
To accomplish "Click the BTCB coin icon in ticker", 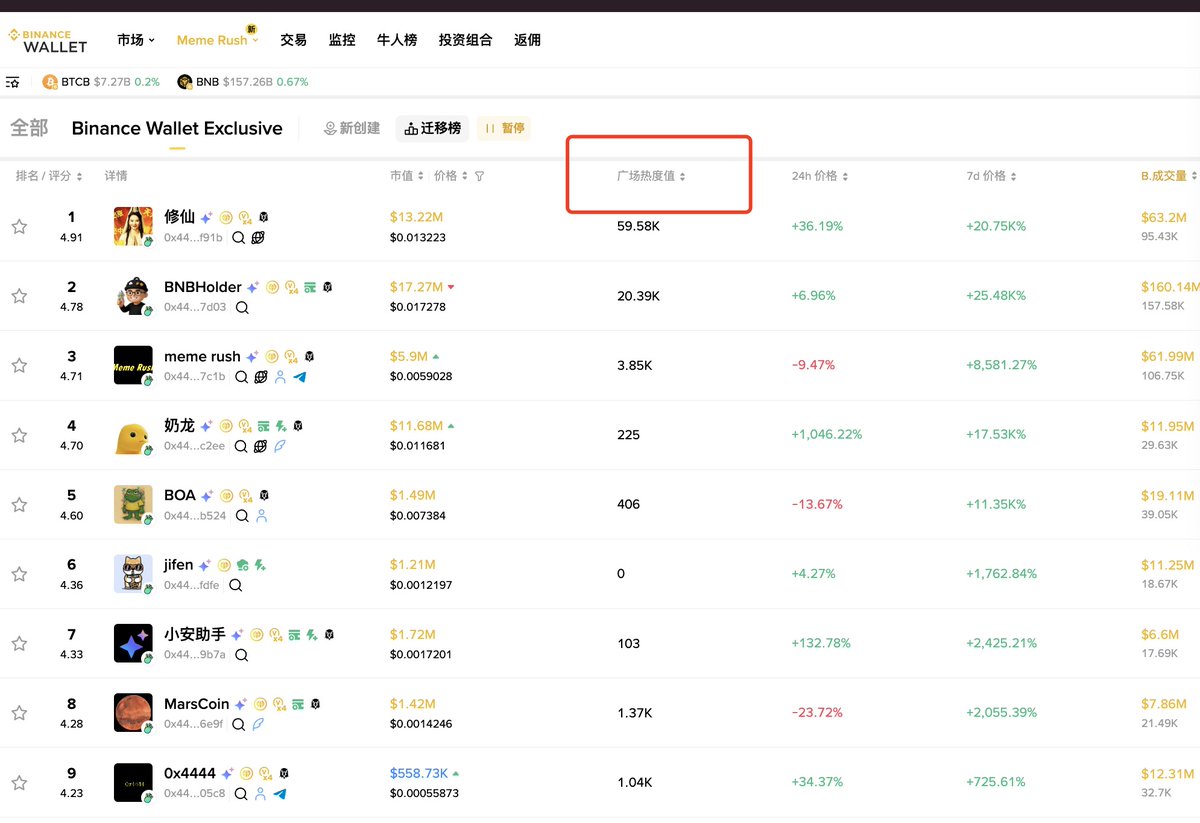I will pyautogui.click(x=50, y=82).
